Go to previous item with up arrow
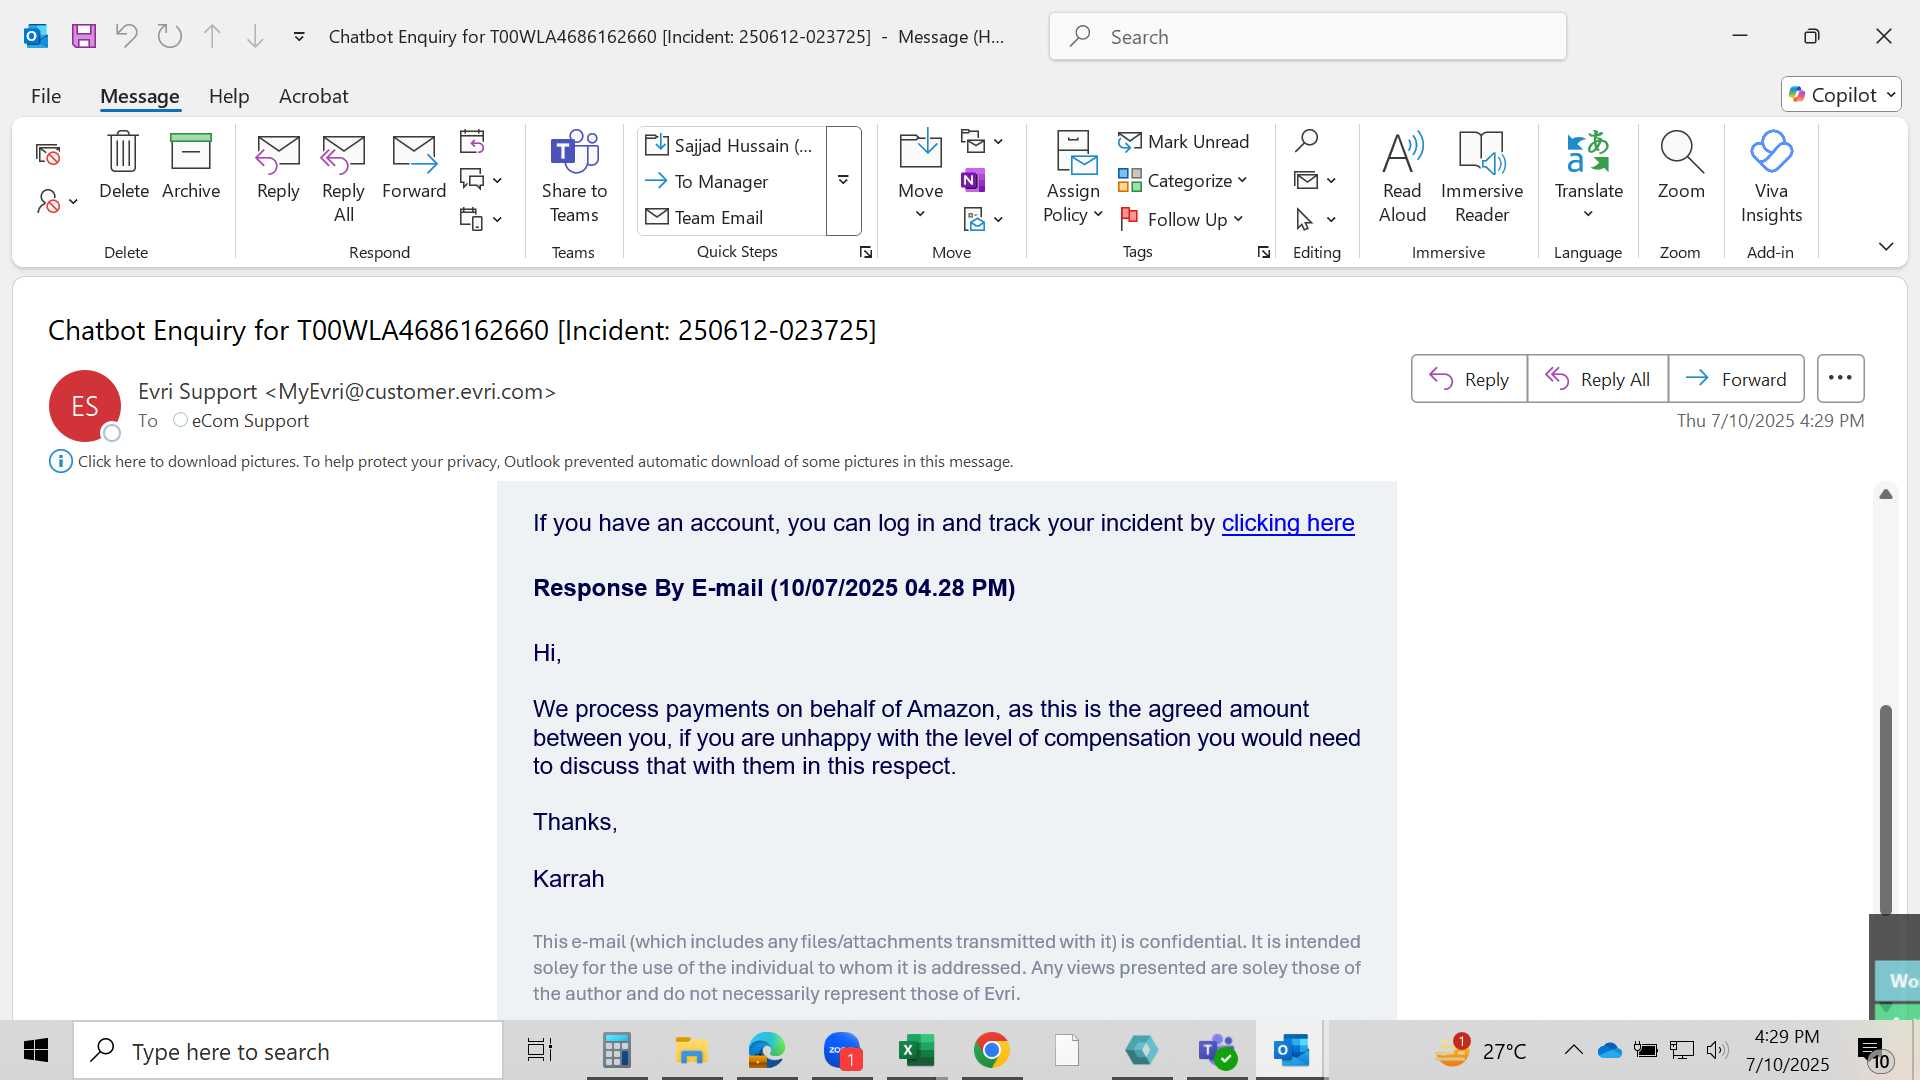Image resolution: width=1920 pixels, height=1080 pixels. click(x=212, y=37)
